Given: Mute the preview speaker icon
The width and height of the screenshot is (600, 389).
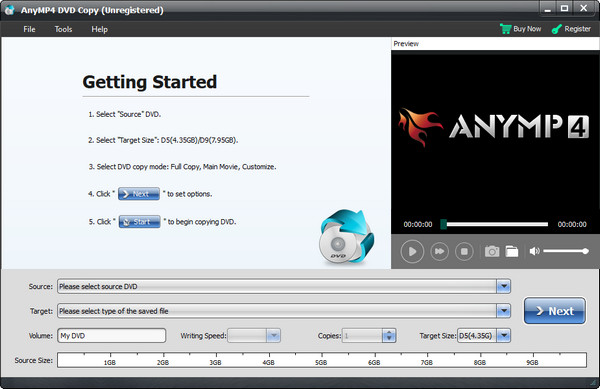Looking at the screenshot, I should point(534,251).
